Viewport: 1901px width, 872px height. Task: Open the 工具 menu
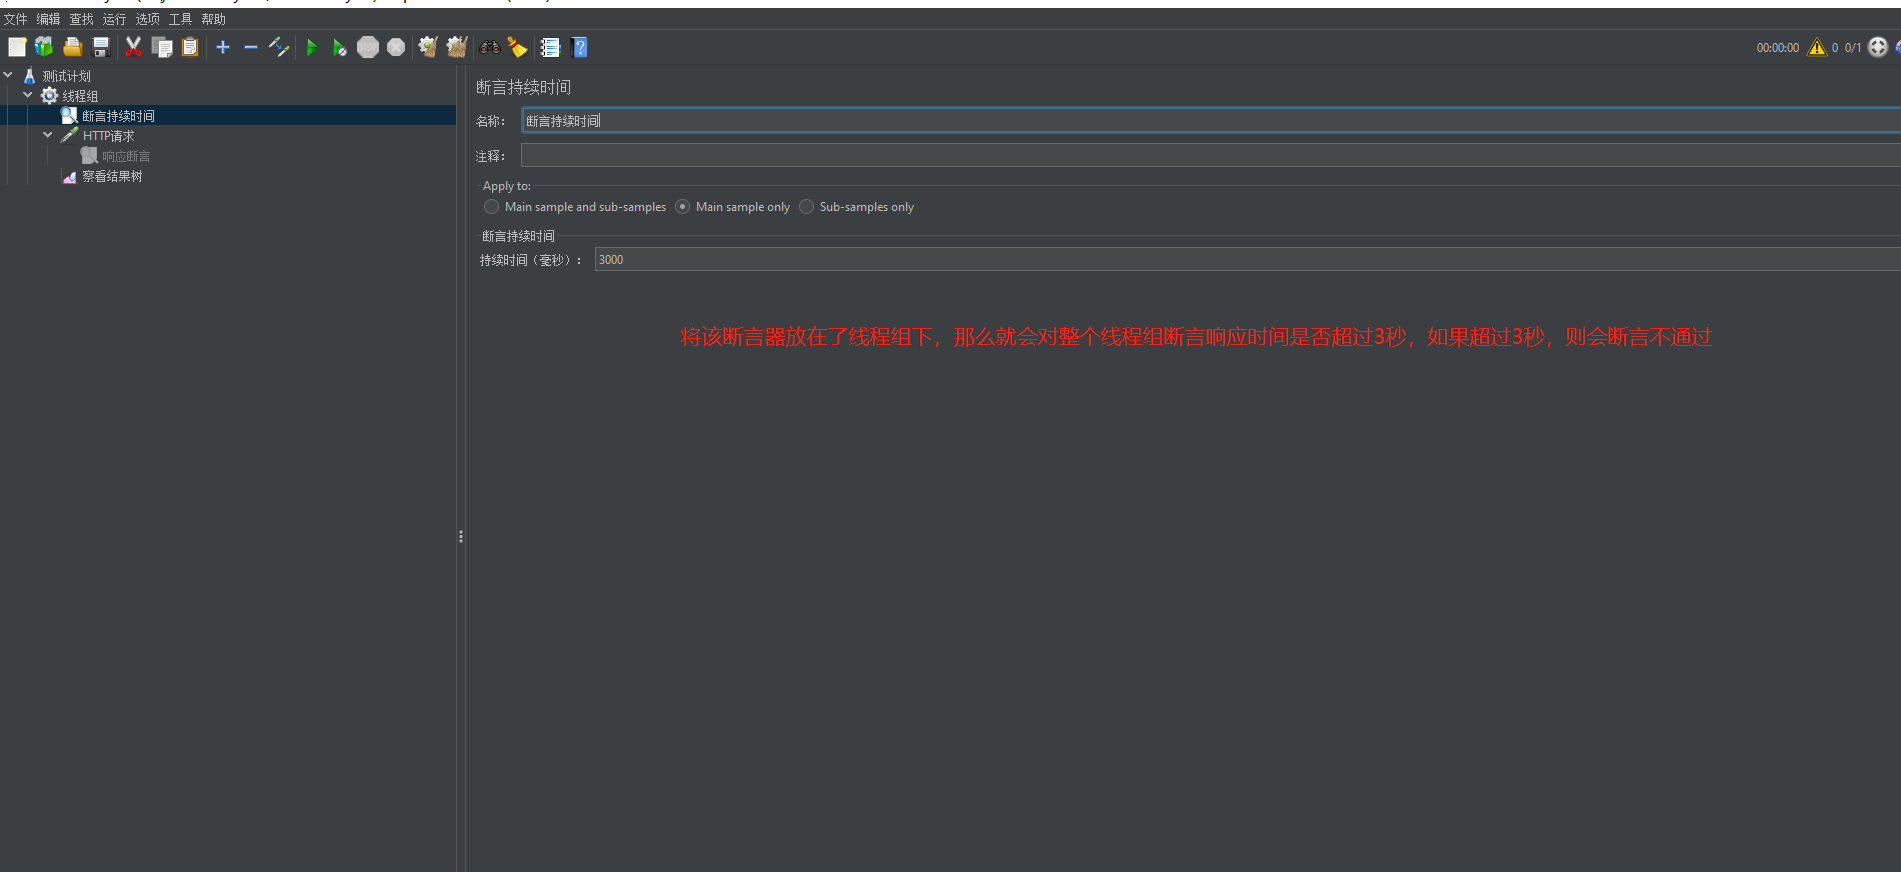coord(181,19)
